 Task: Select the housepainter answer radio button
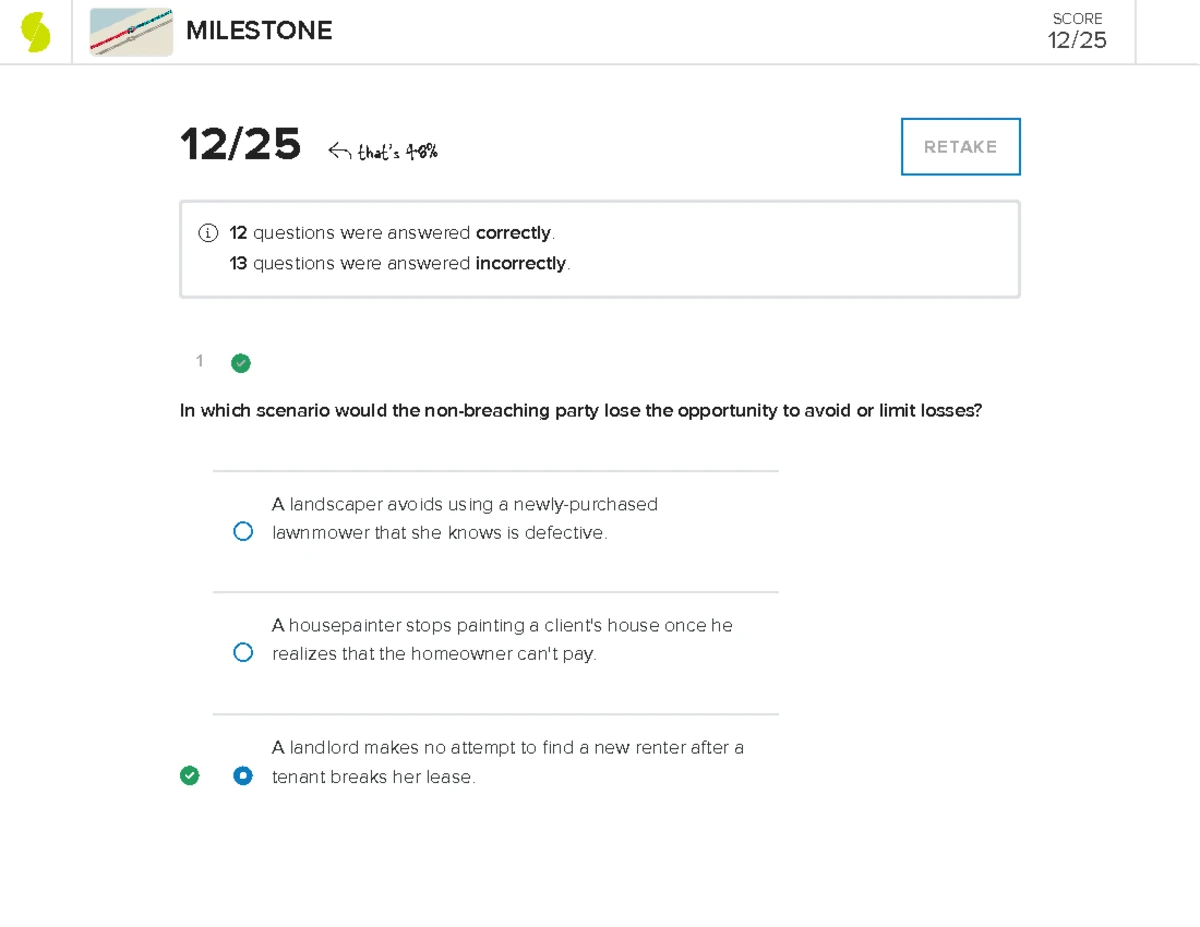coord(243,653)
